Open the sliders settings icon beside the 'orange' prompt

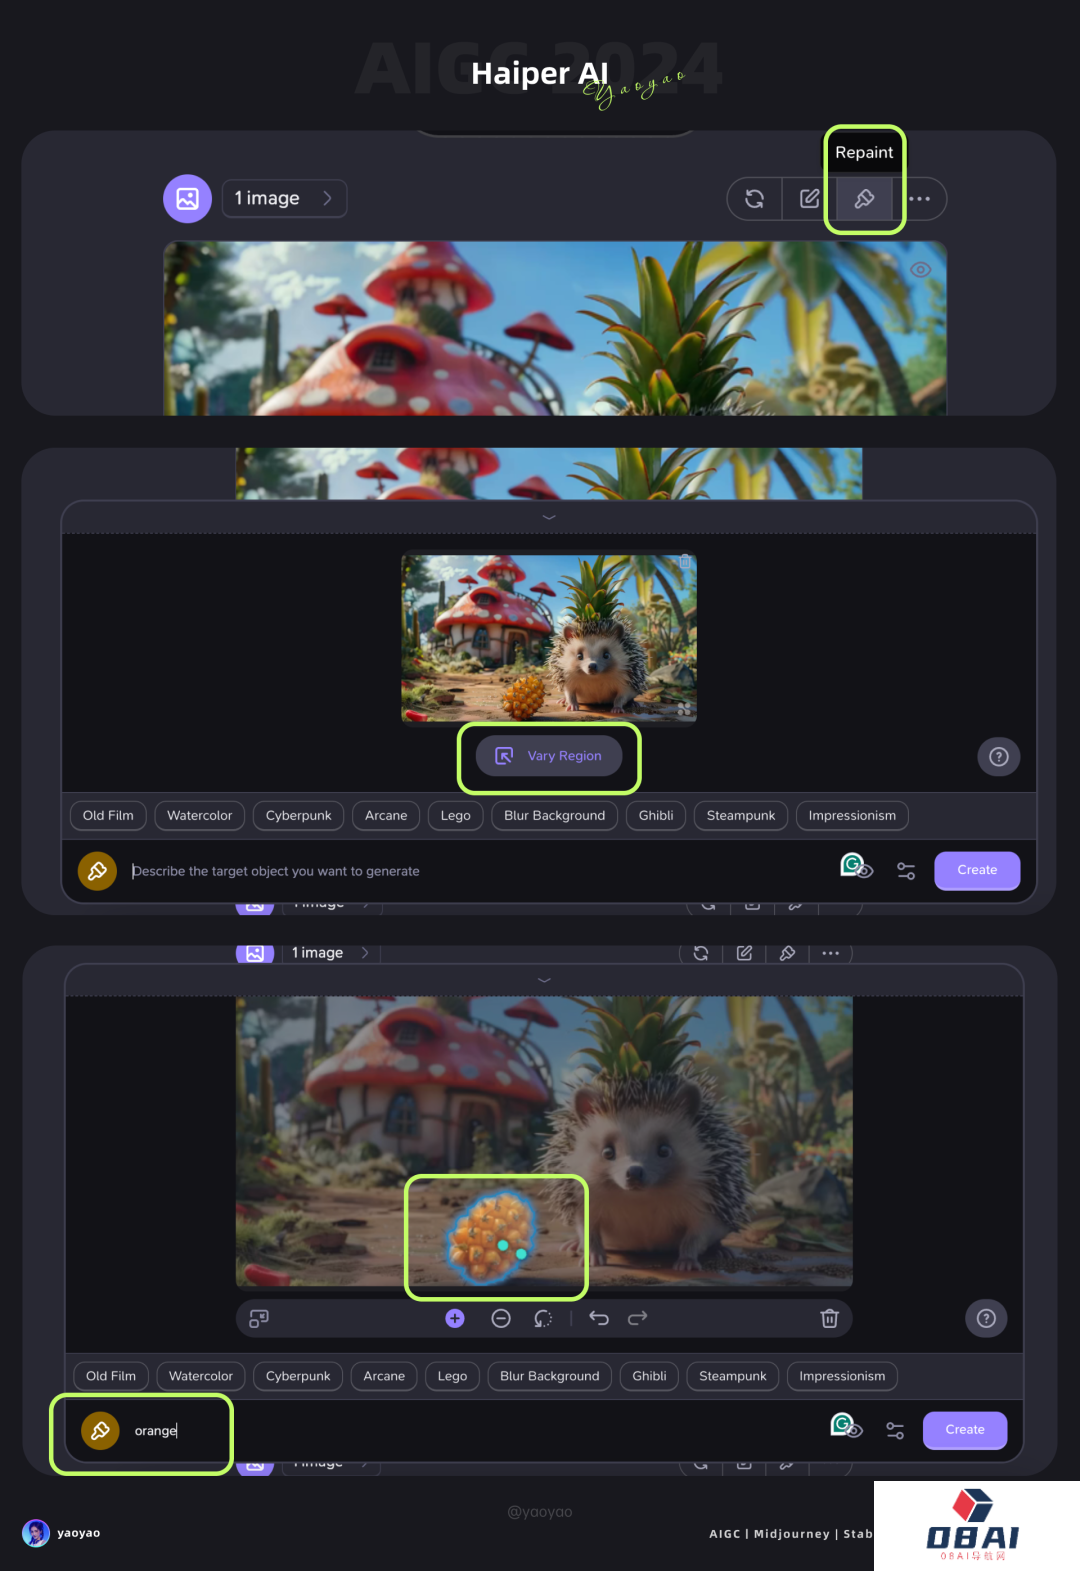coord(895,1431)
